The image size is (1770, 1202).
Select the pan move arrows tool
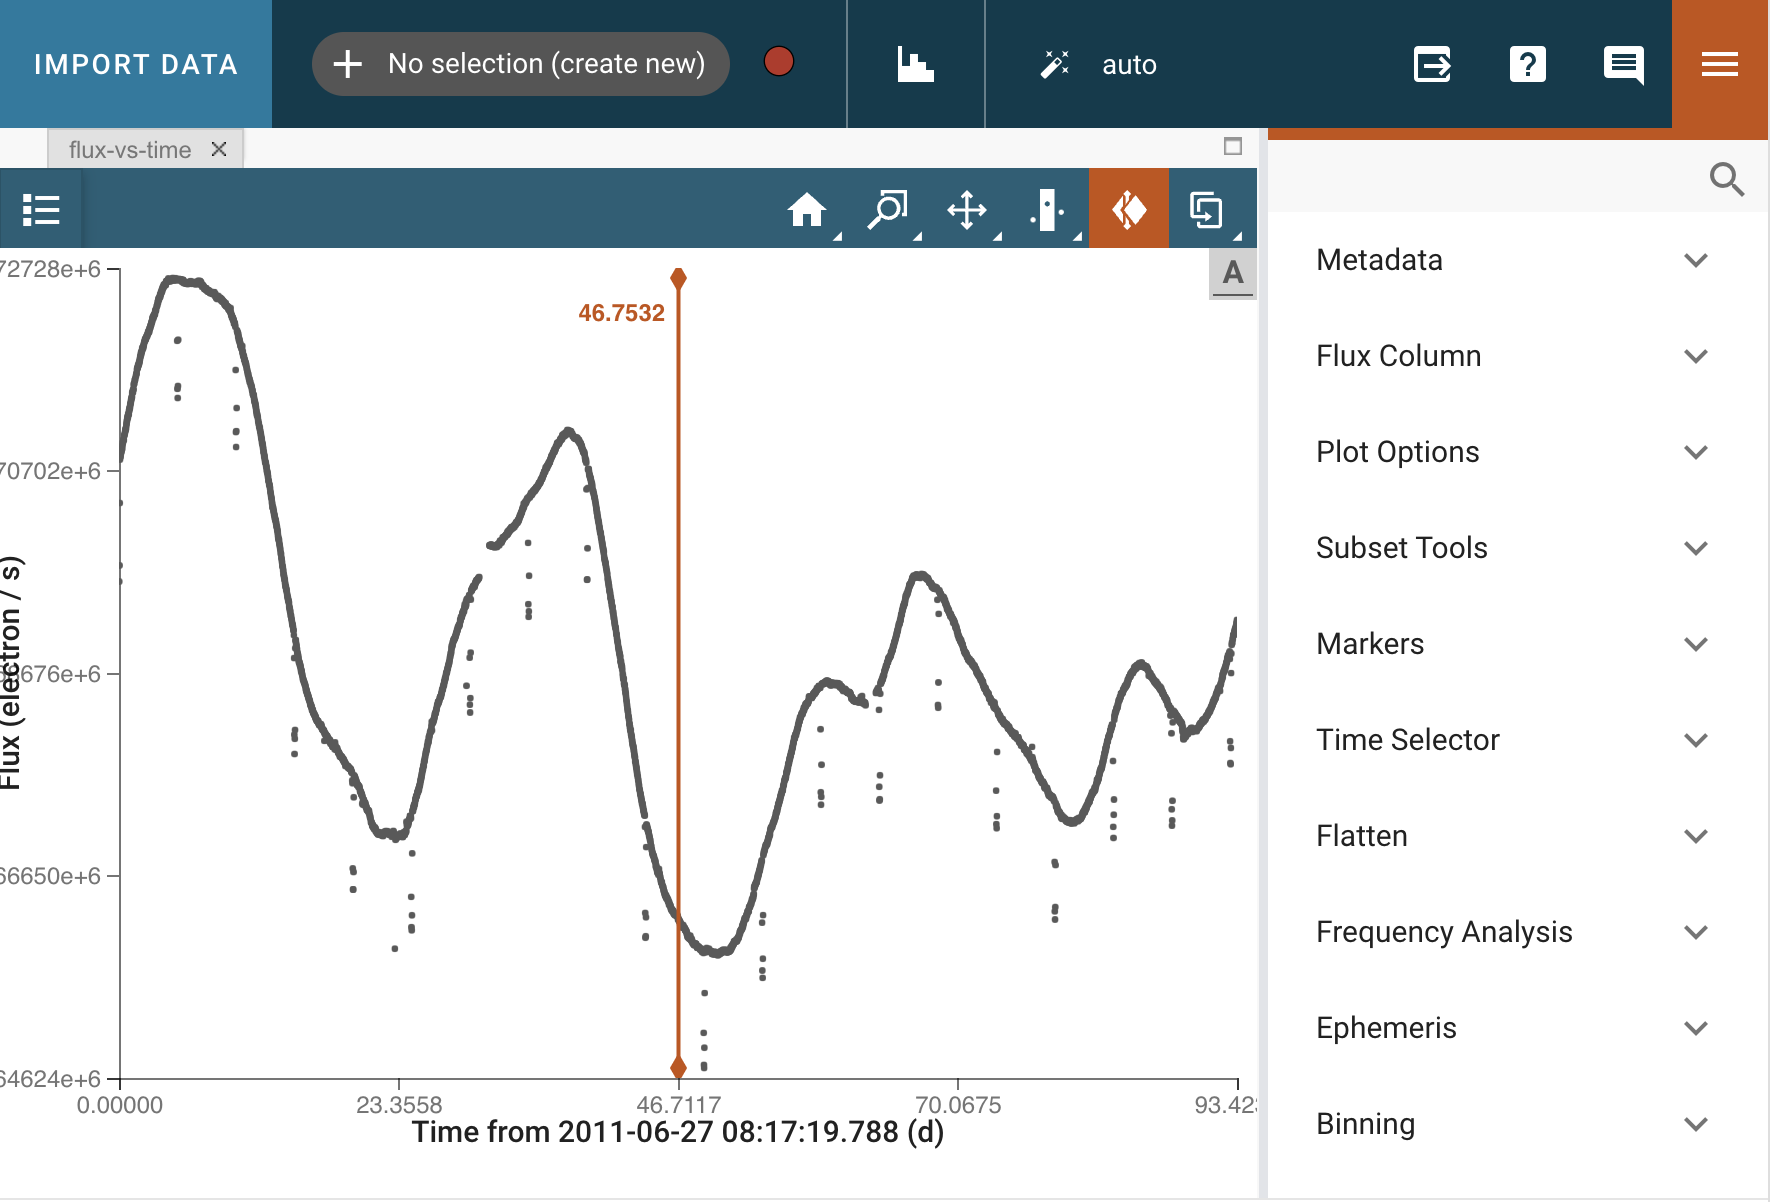[x=967, y=210]
